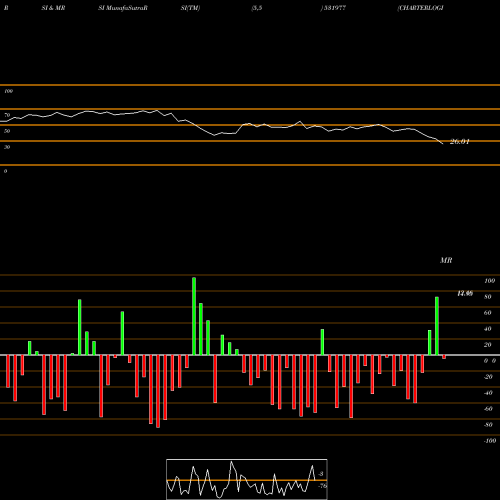The height and width of the screenshot is (500, 500).
Task: Click the 0 label on RSI axis
Action: [x=5, y=171]
